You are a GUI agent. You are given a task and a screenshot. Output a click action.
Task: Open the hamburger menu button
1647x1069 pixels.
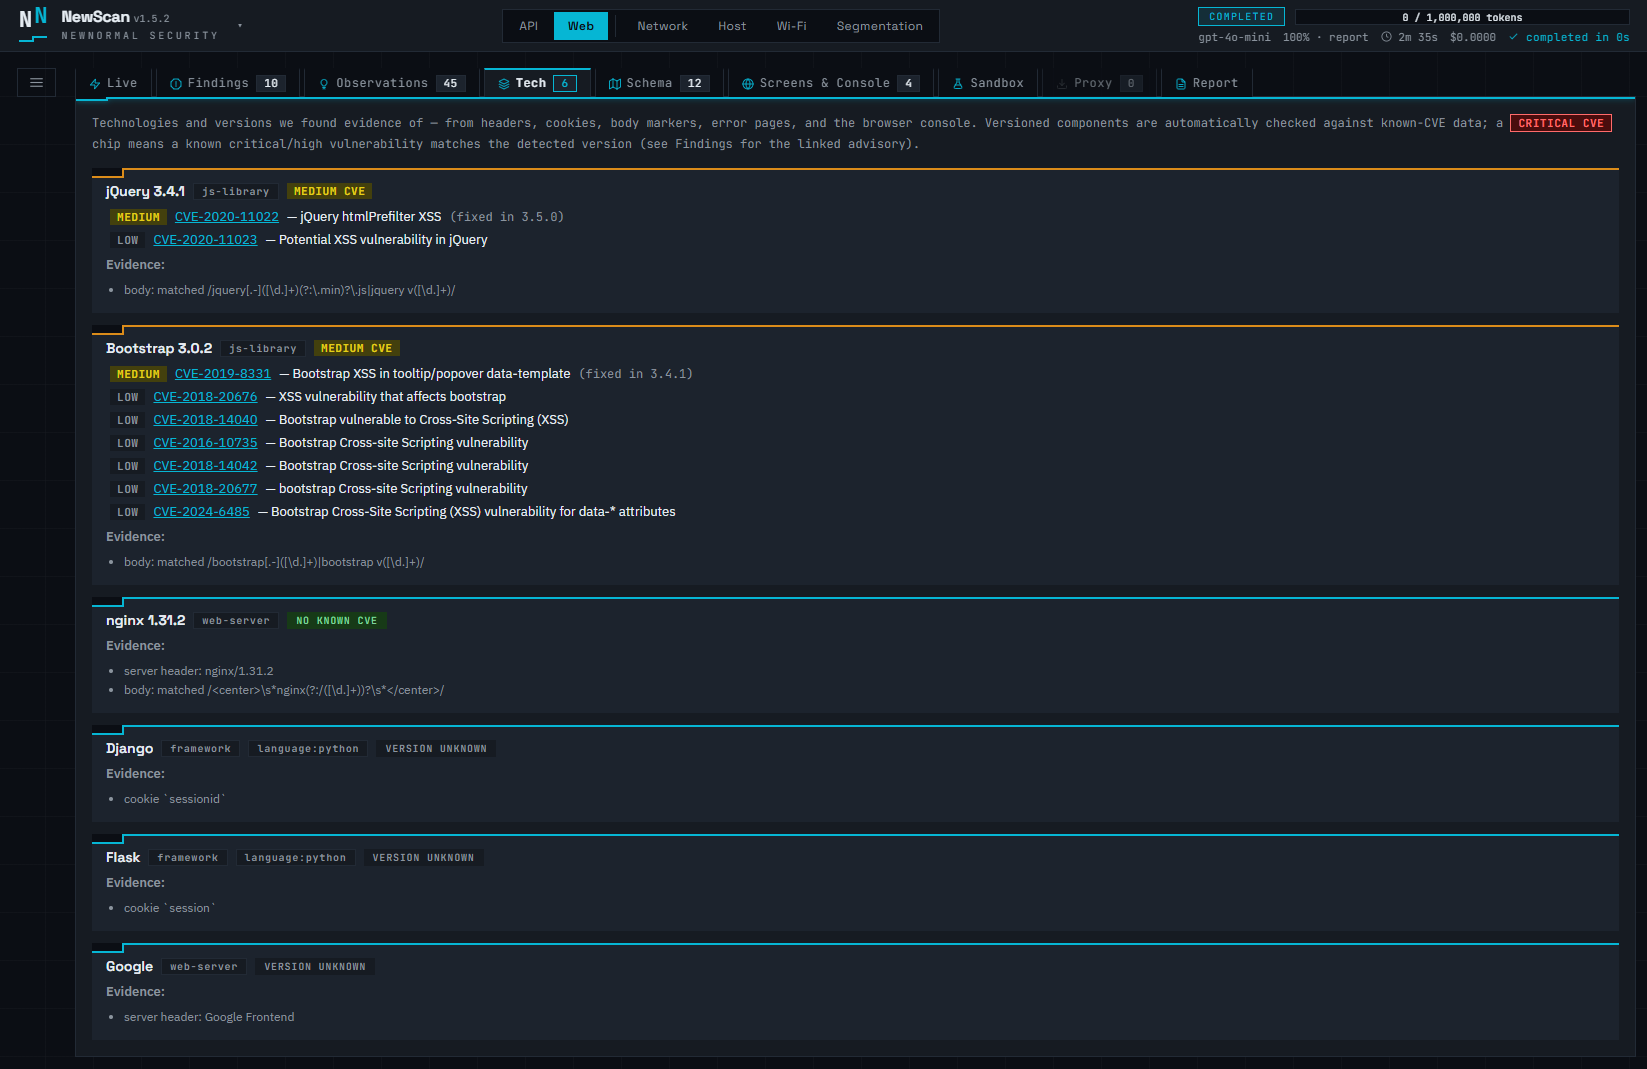pyautogui.click(x=36, y=82)
